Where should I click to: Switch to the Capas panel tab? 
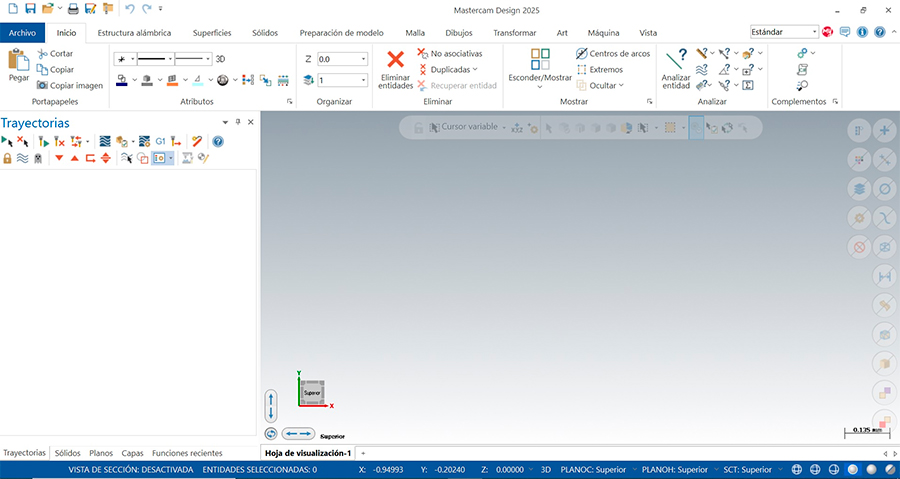click(x=132, y=453)
